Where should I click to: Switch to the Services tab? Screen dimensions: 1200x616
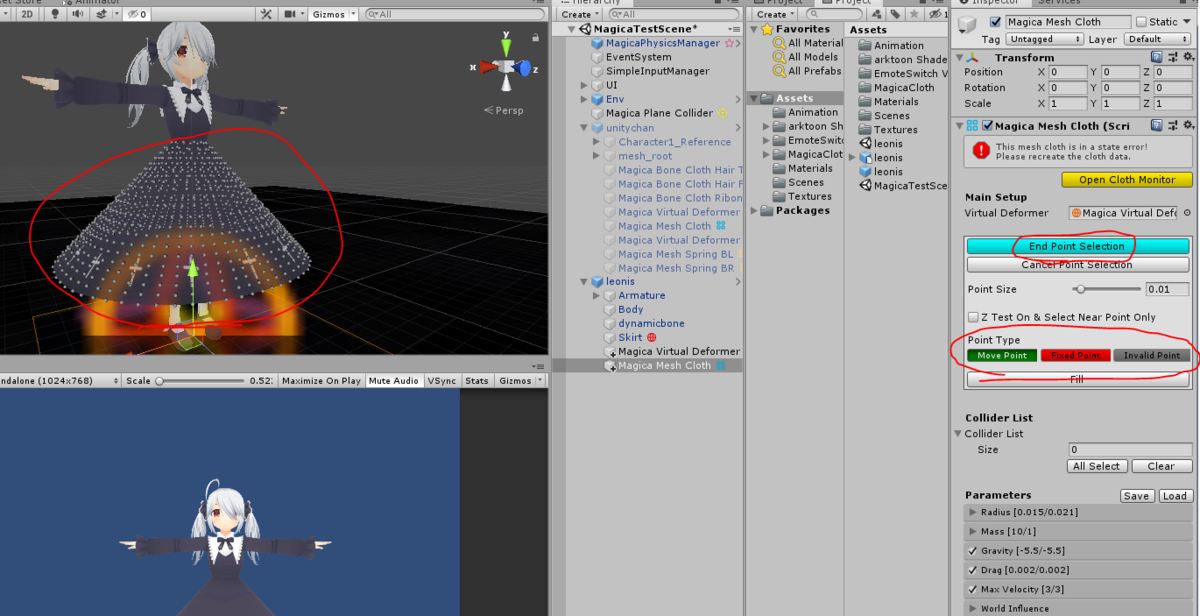tap(1058, 2)
